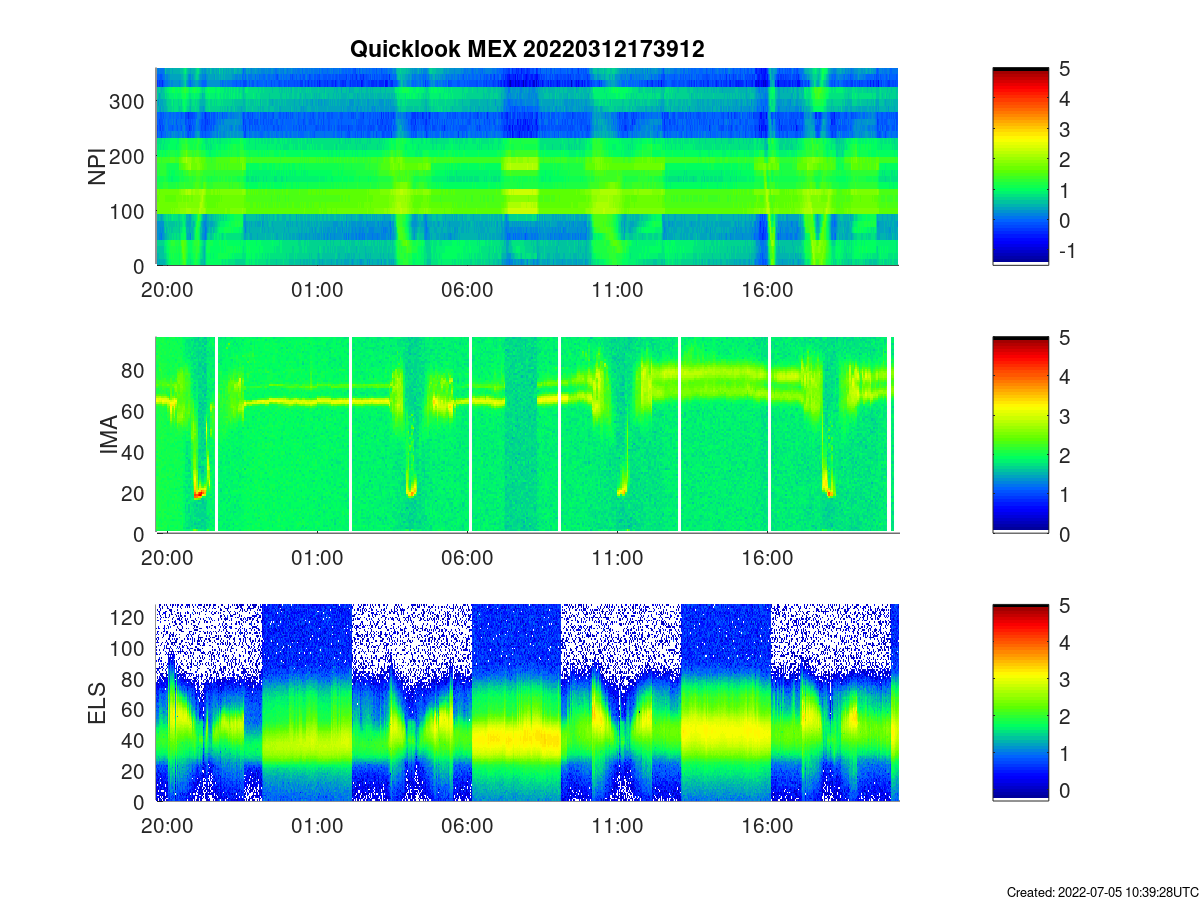Click the 4 label on IMA colorbar
The width and height of the screenshot is (1200, 900).
pos(1064,377)
